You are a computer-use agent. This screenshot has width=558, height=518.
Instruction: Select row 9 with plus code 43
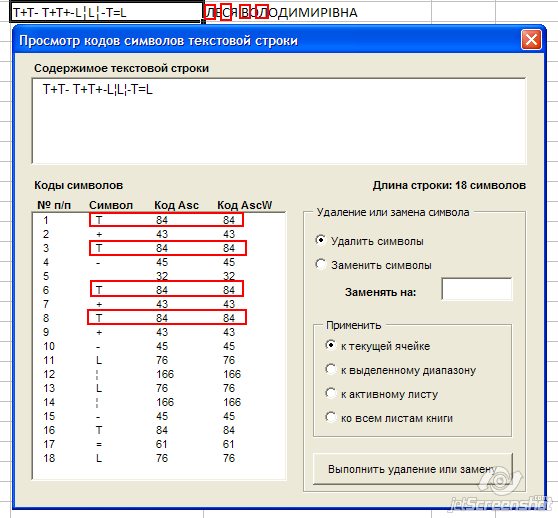(159, 332)
